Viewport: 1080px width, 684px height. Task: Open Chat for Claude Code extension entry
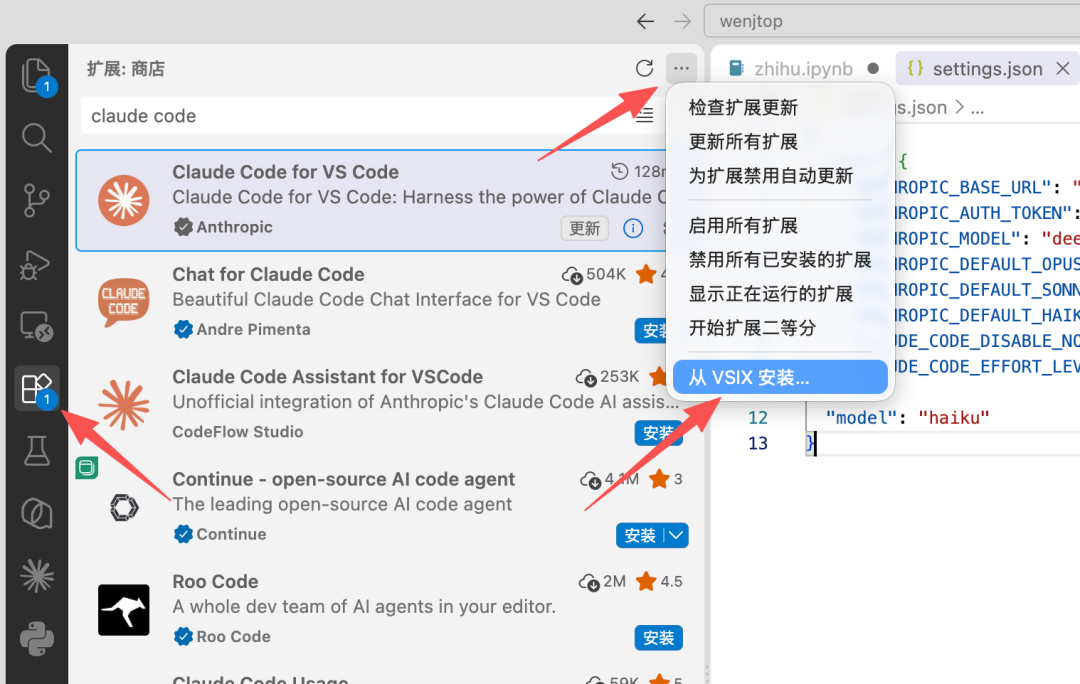(x=371, y=302)
